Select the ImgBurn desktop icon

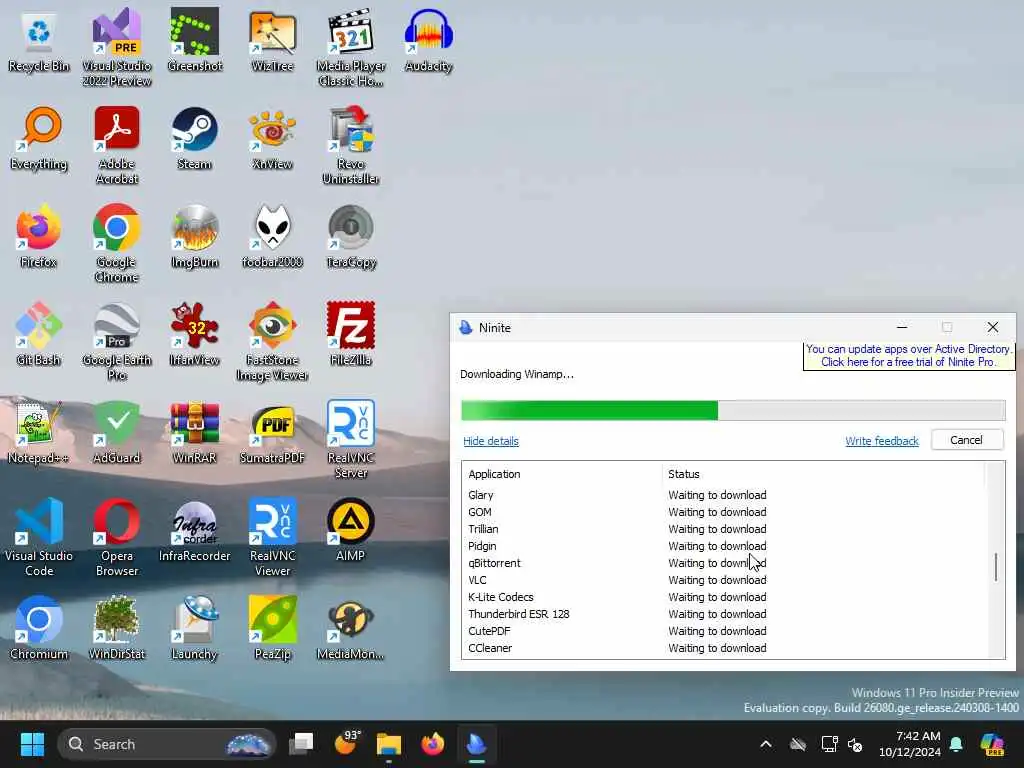pyautogui.click(x=195, y=237)
